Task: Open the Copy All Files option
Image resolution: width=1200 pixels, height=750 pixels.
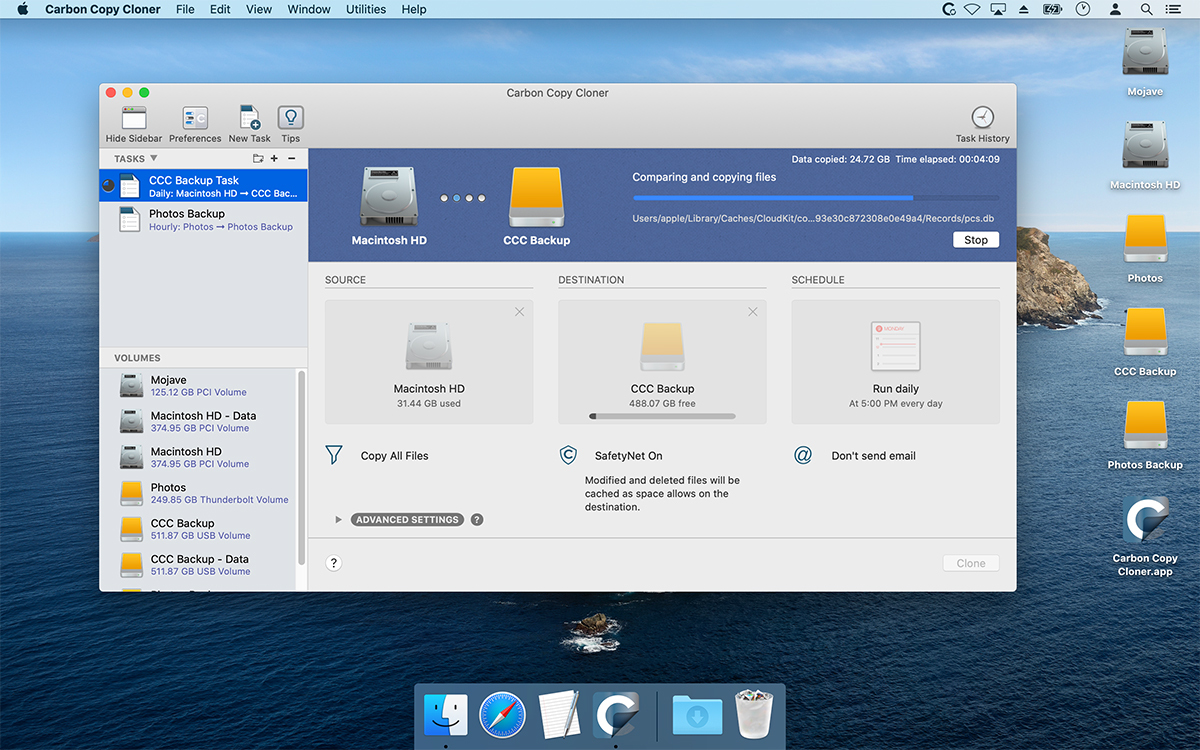Action: pos(394,456)
